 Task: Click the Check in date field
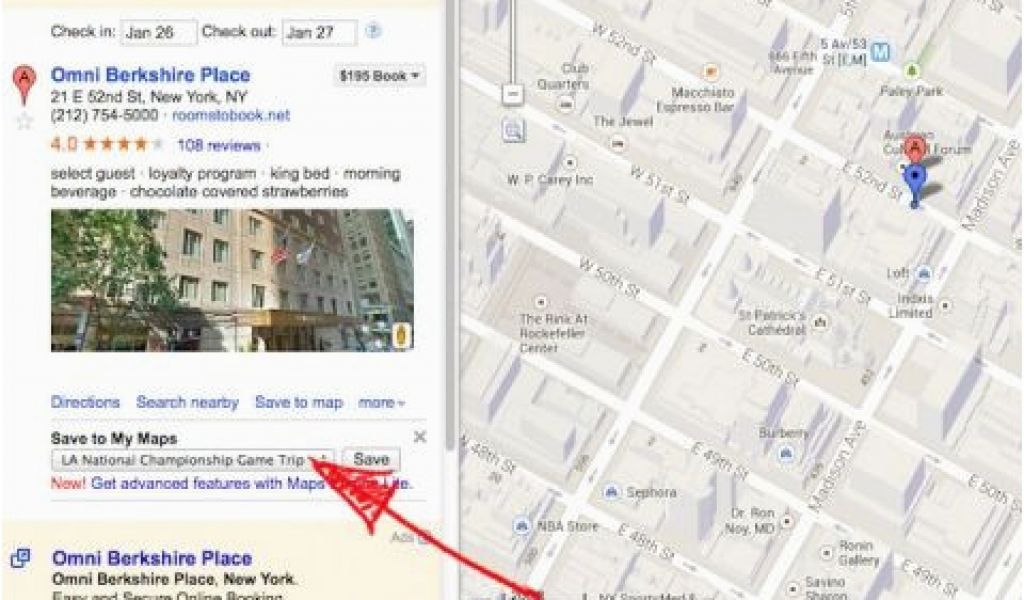[159, 32]
